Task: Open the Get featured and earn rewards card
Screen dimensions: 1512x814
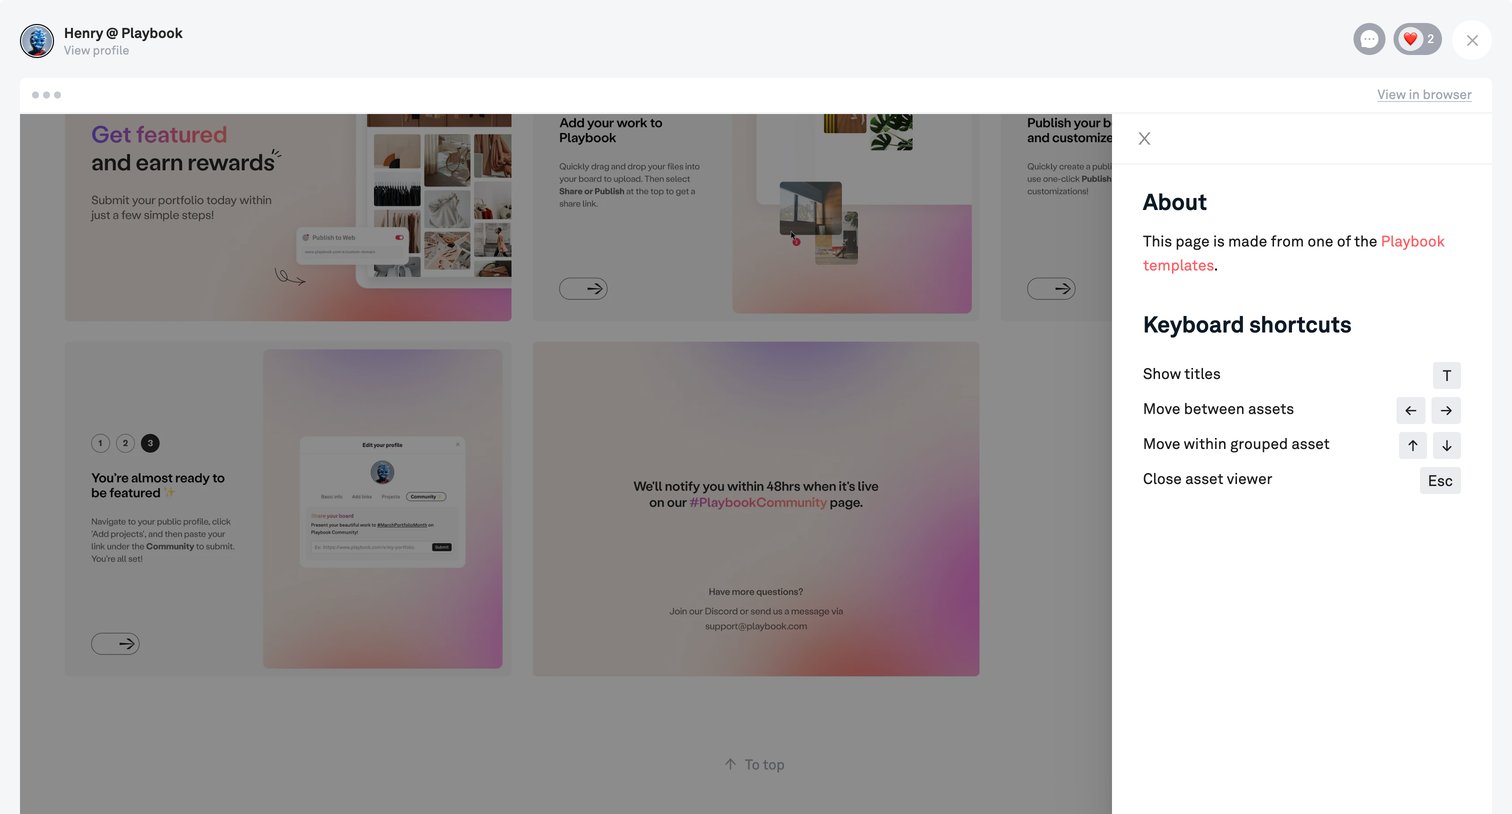Action: [x=288, y=217]
